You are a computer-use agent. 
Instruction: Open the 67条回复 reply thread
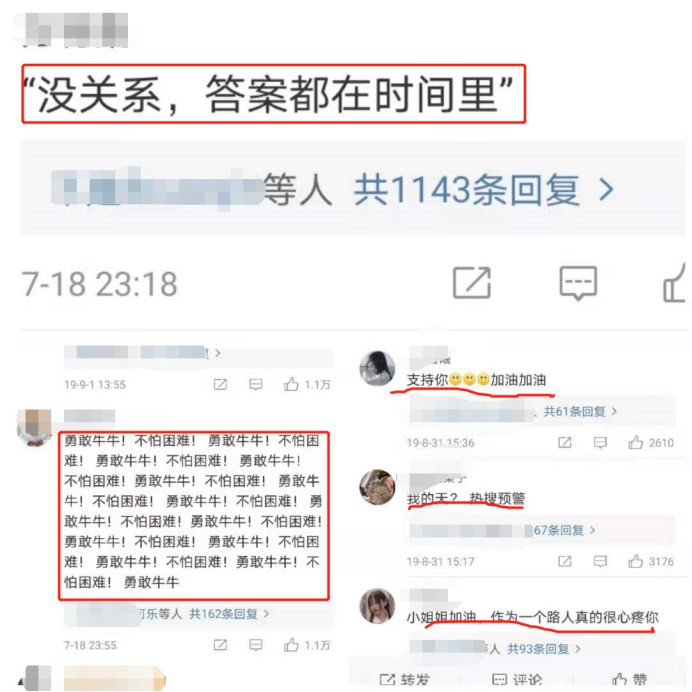(564, 530)
